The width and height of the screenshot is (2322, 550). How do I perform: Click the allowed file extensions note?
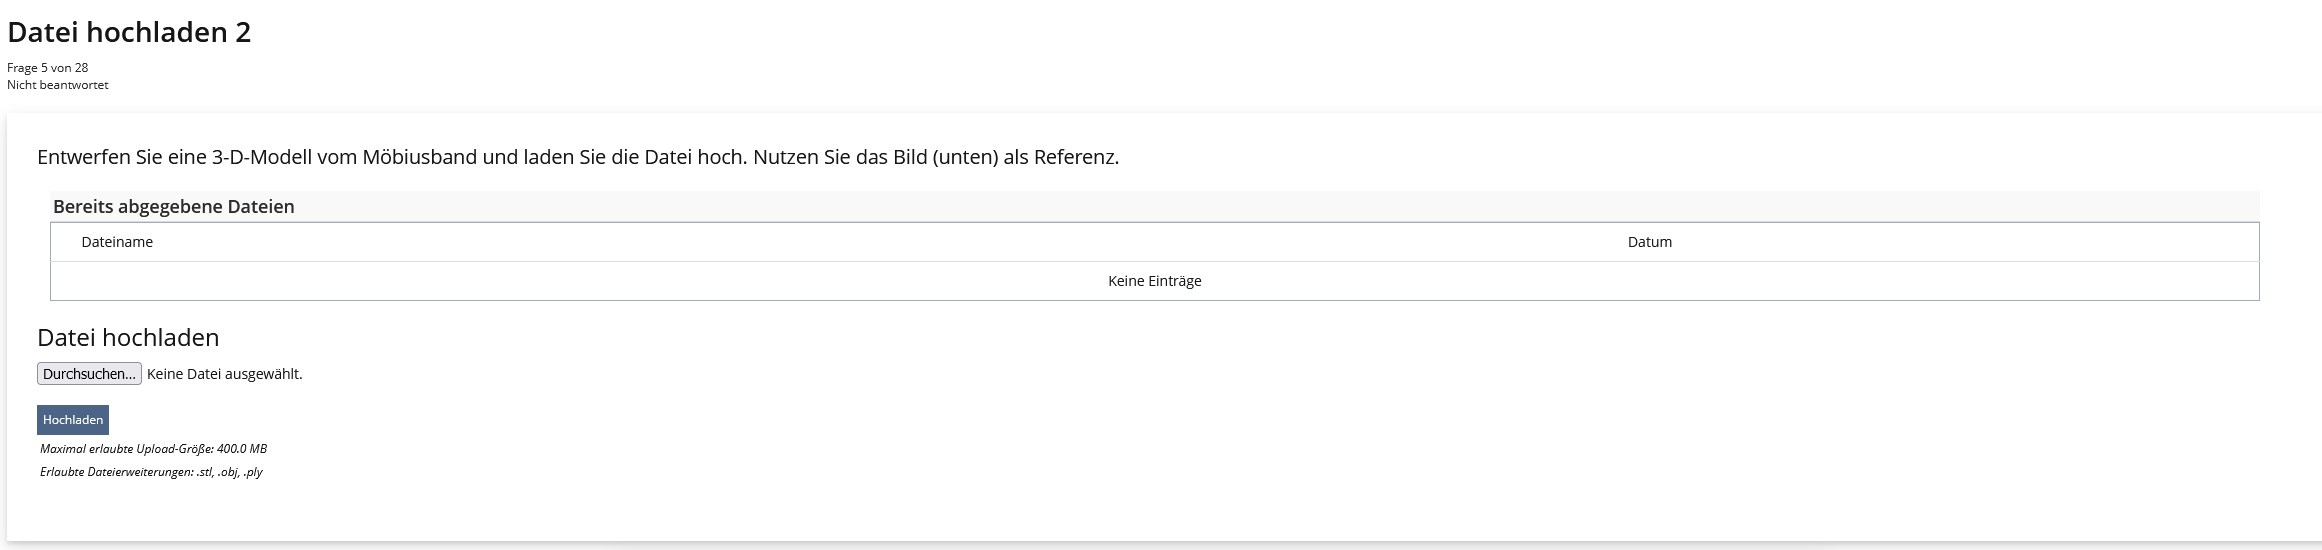(151, 472)
